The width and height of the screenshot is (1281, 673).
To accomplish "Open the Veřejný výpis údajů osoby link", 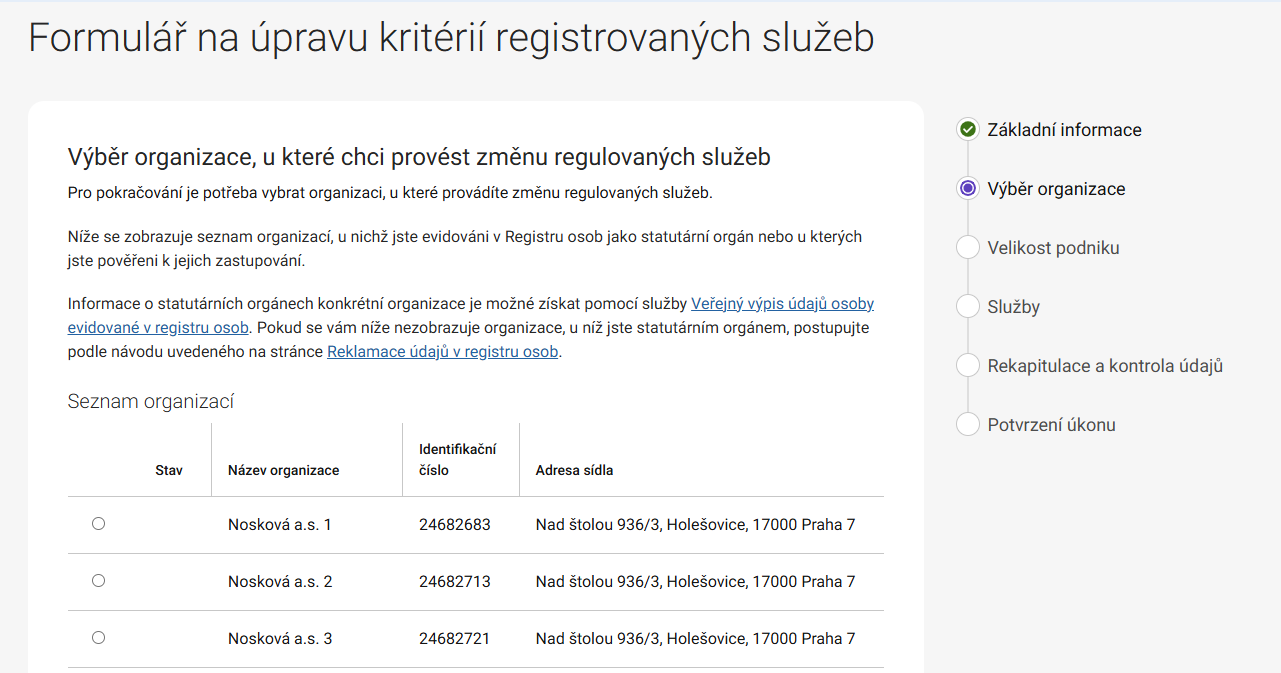I will pyautogui.click(x=782, y=304).
